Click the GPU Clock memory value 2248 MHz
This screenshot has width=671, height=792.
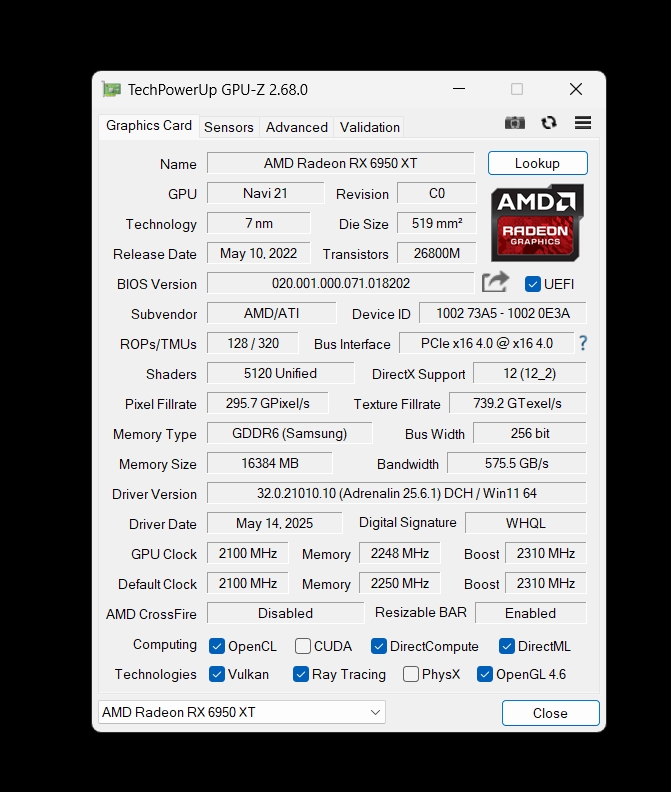pyautogui.click(x=400, y=553)
